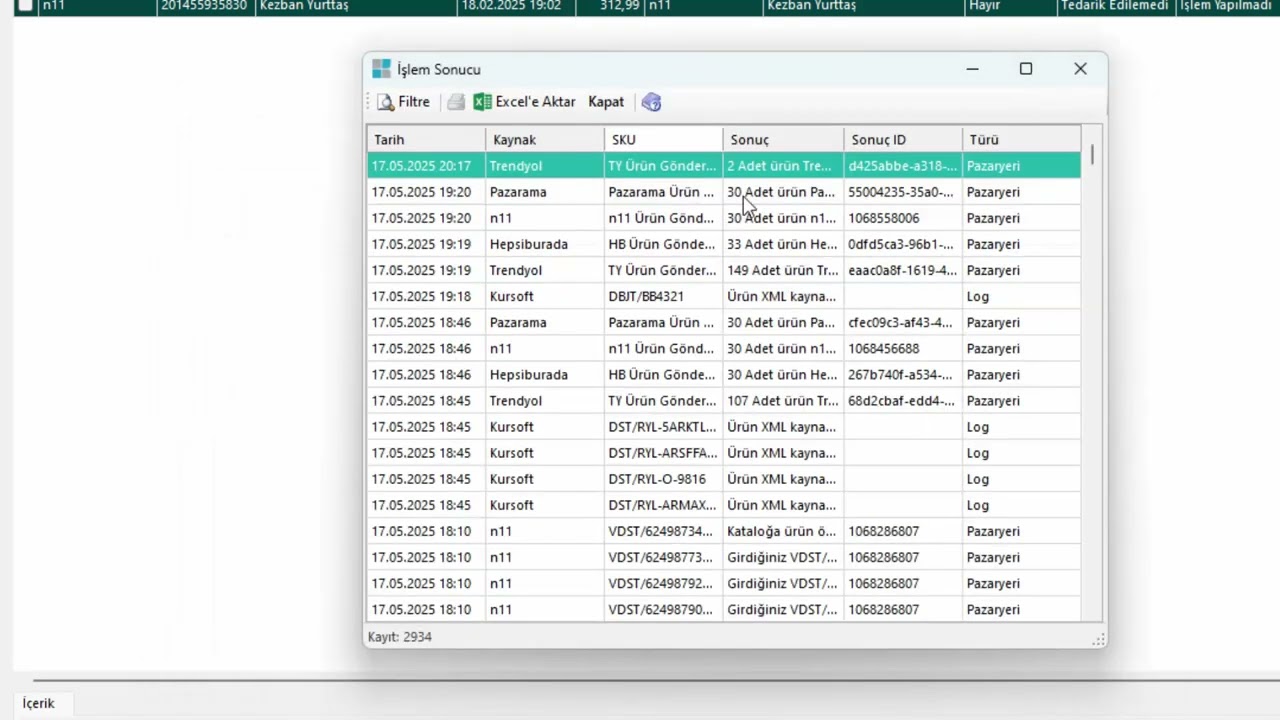Image resolution: width=1280 pixels, height=720 pixels.
Task: Click the Excel'e Aktar export button
Action: click(525, 102)
